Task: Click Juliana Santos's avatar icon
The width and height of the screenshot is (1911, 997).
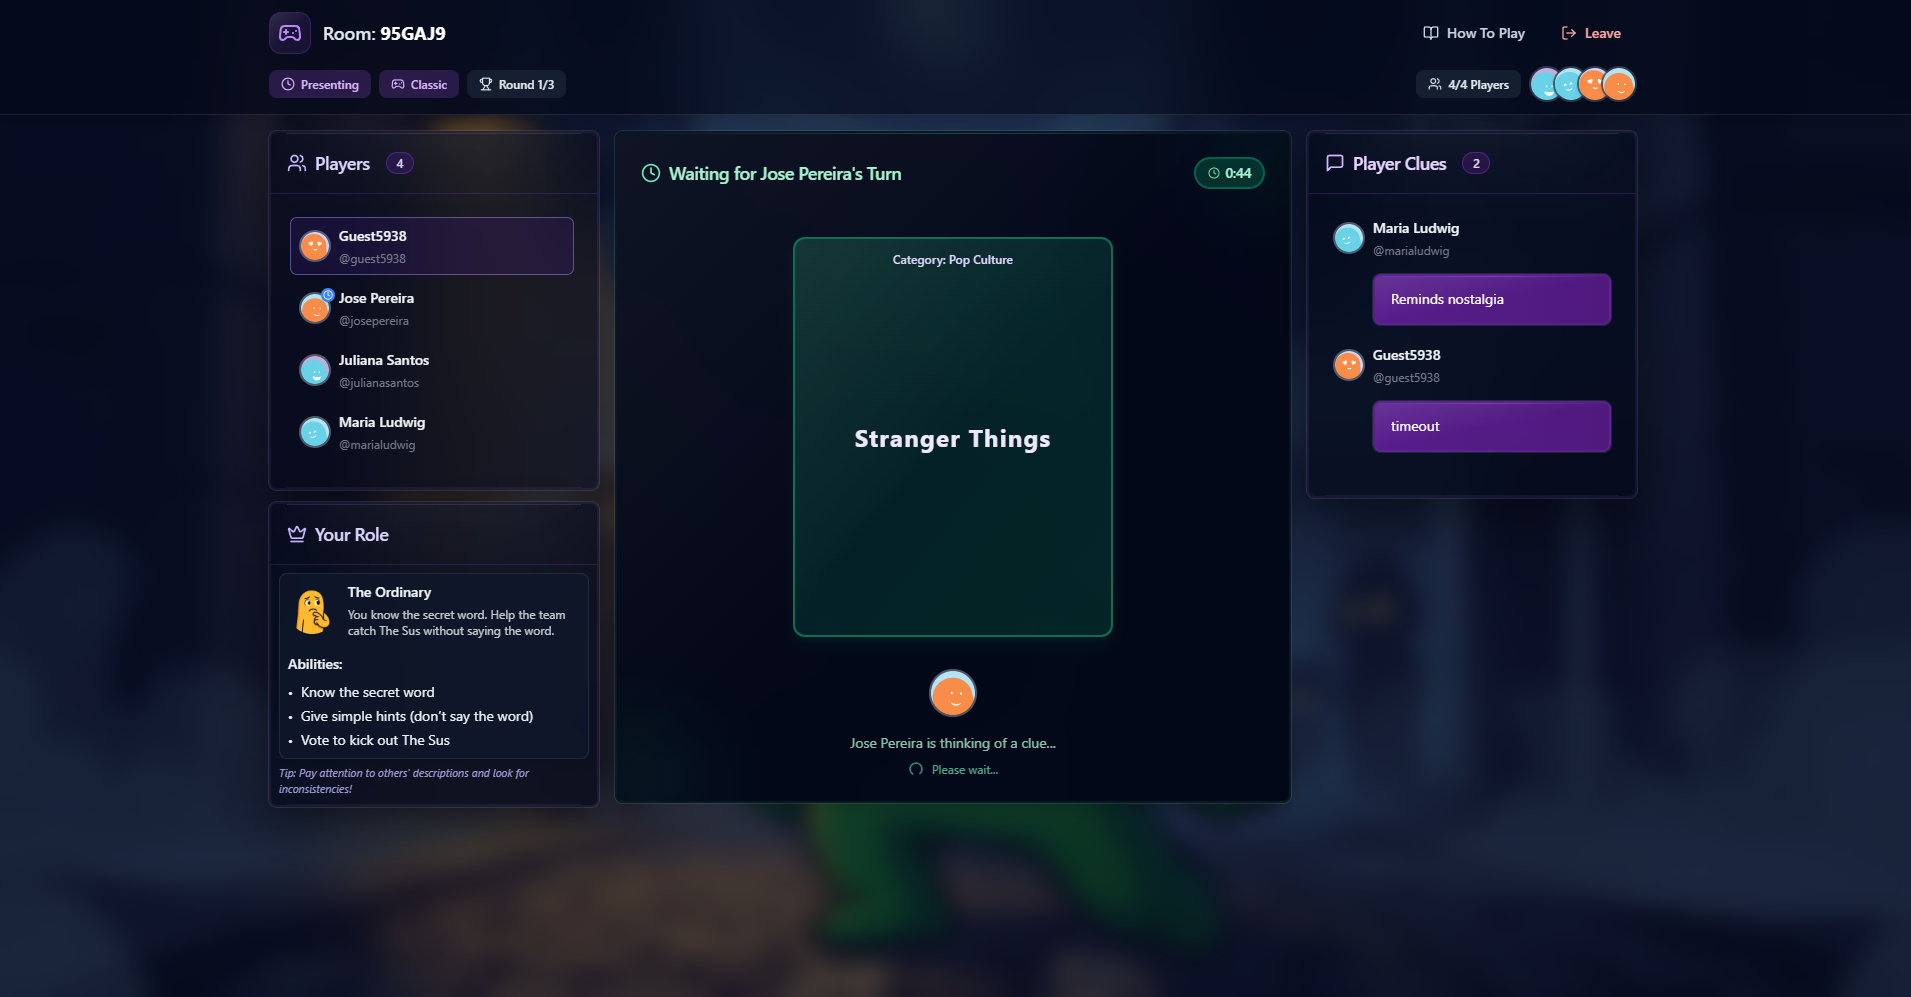Action: tap(315, 370)
